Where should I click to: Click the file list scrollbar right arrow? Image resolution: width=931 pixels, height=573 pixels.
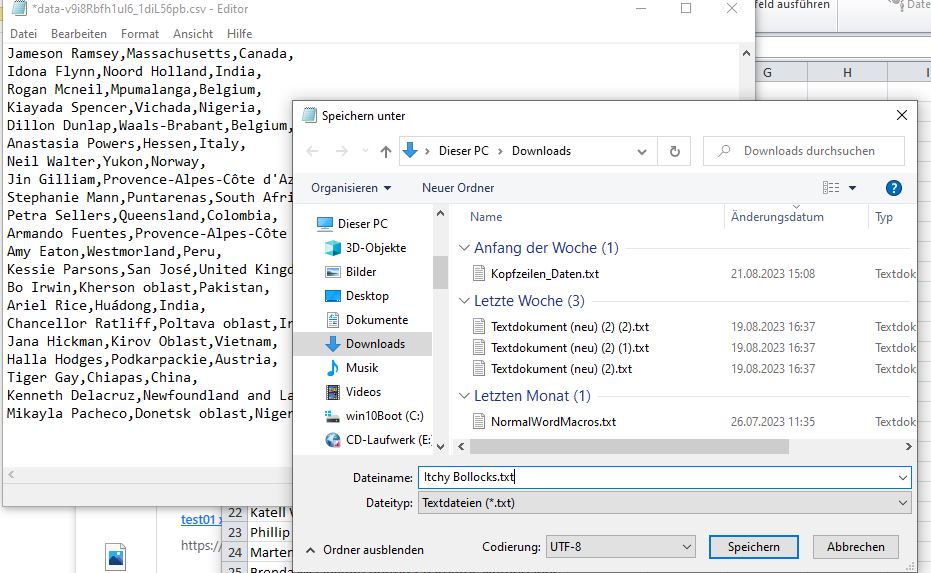pos(908,447)
